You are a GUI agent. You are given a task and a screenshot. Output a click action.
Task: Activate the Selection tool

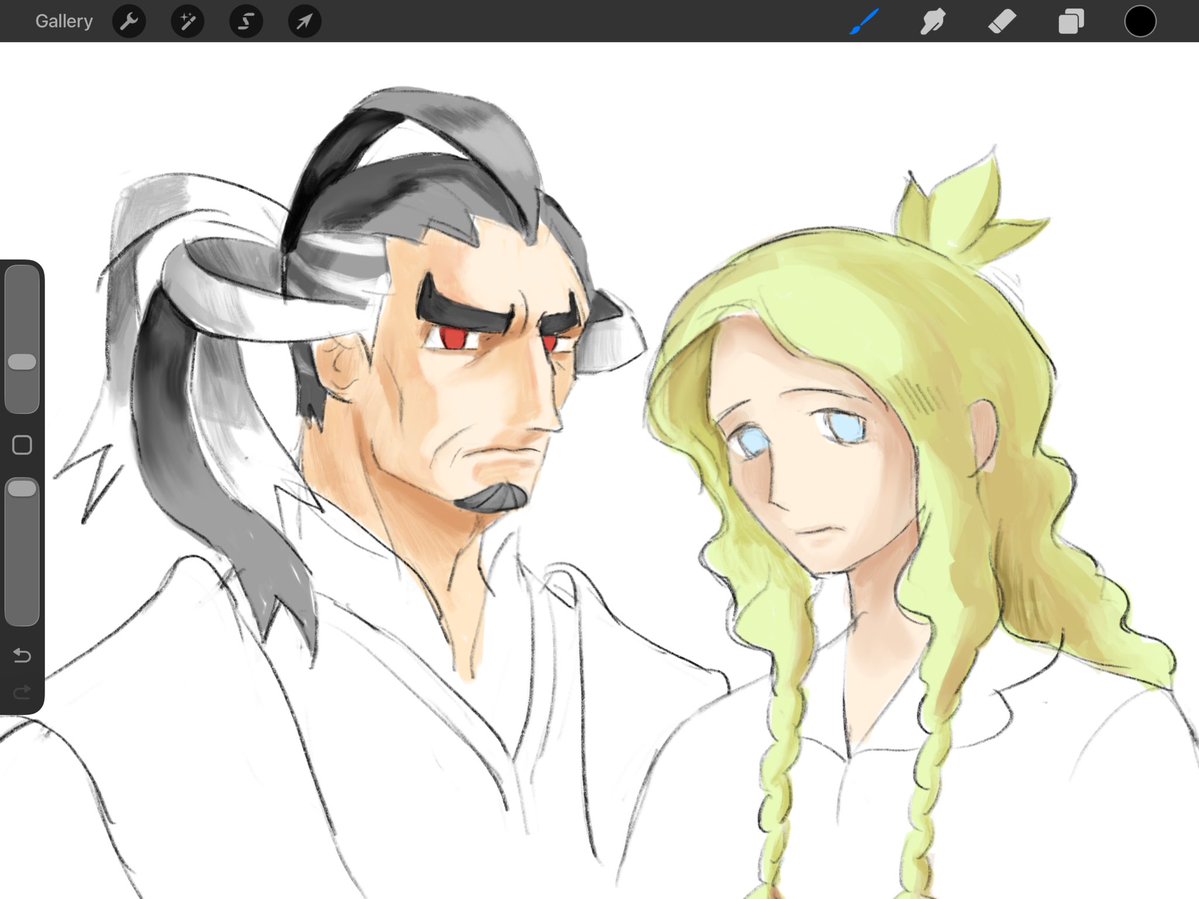(x=246, y=21)
